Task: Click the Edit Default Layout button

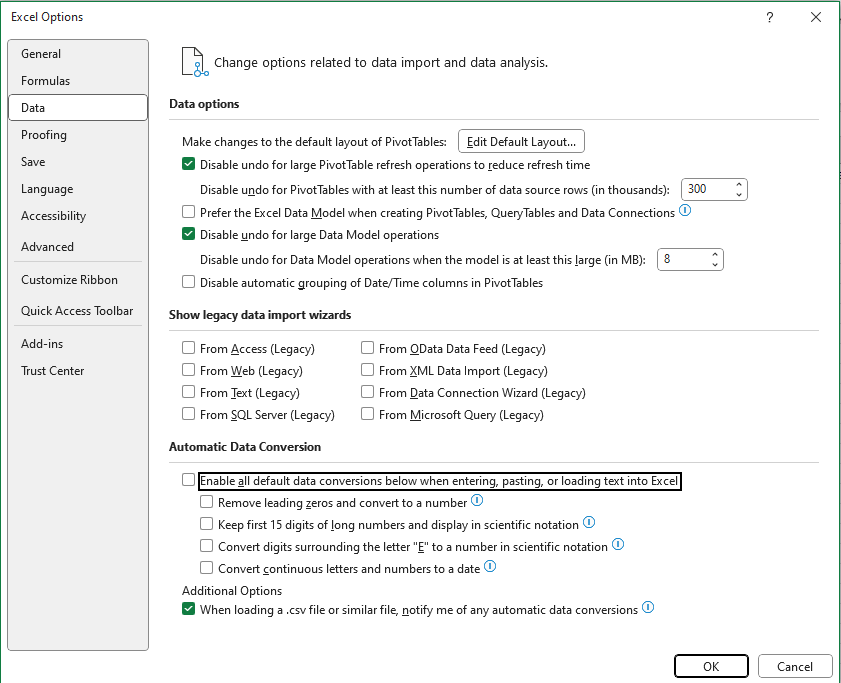Action: click(x=521, y=142)
